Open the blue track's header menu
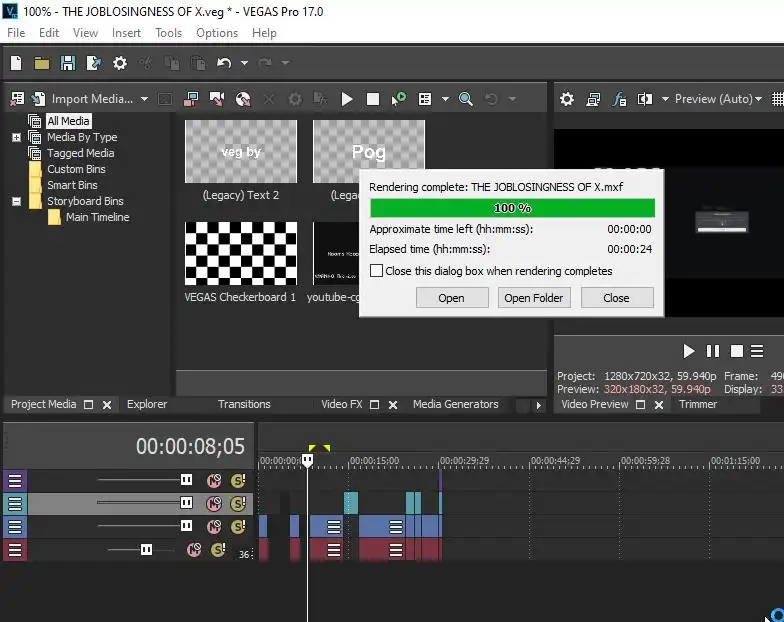This screenshot has width=784, height=622. (x=15, y=526)
